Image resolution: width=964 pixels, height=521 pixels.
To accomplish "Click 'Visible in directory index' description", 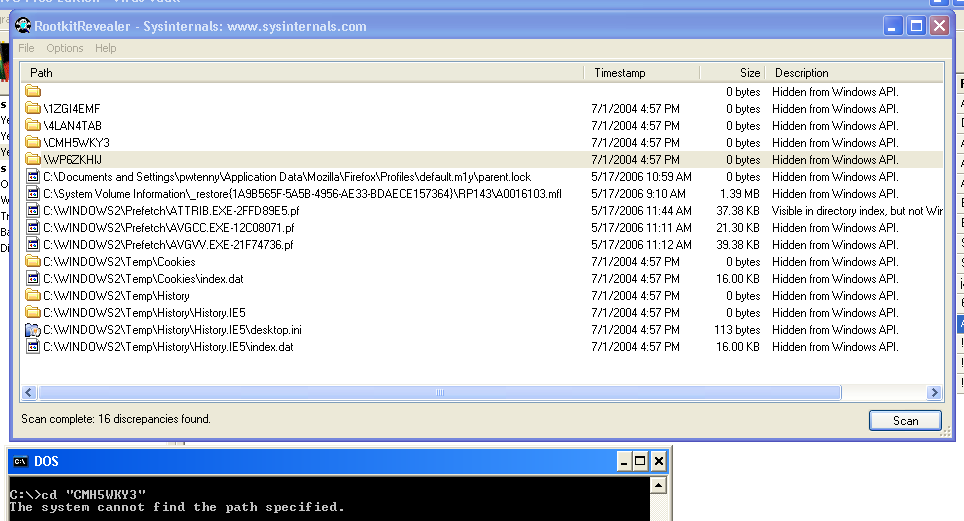I will tap(857, 211).
